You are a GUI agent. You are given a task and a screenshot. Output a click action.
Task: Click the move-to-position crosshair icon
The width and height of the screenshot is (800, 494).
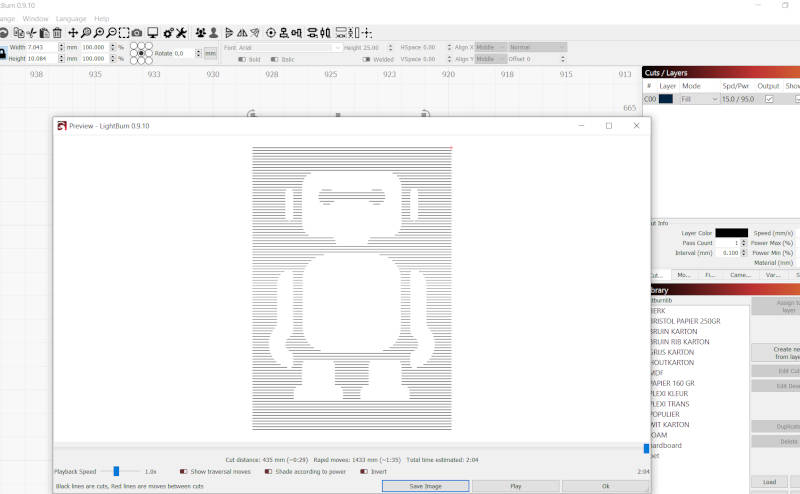pyautogui.click(x=367, y=33)
